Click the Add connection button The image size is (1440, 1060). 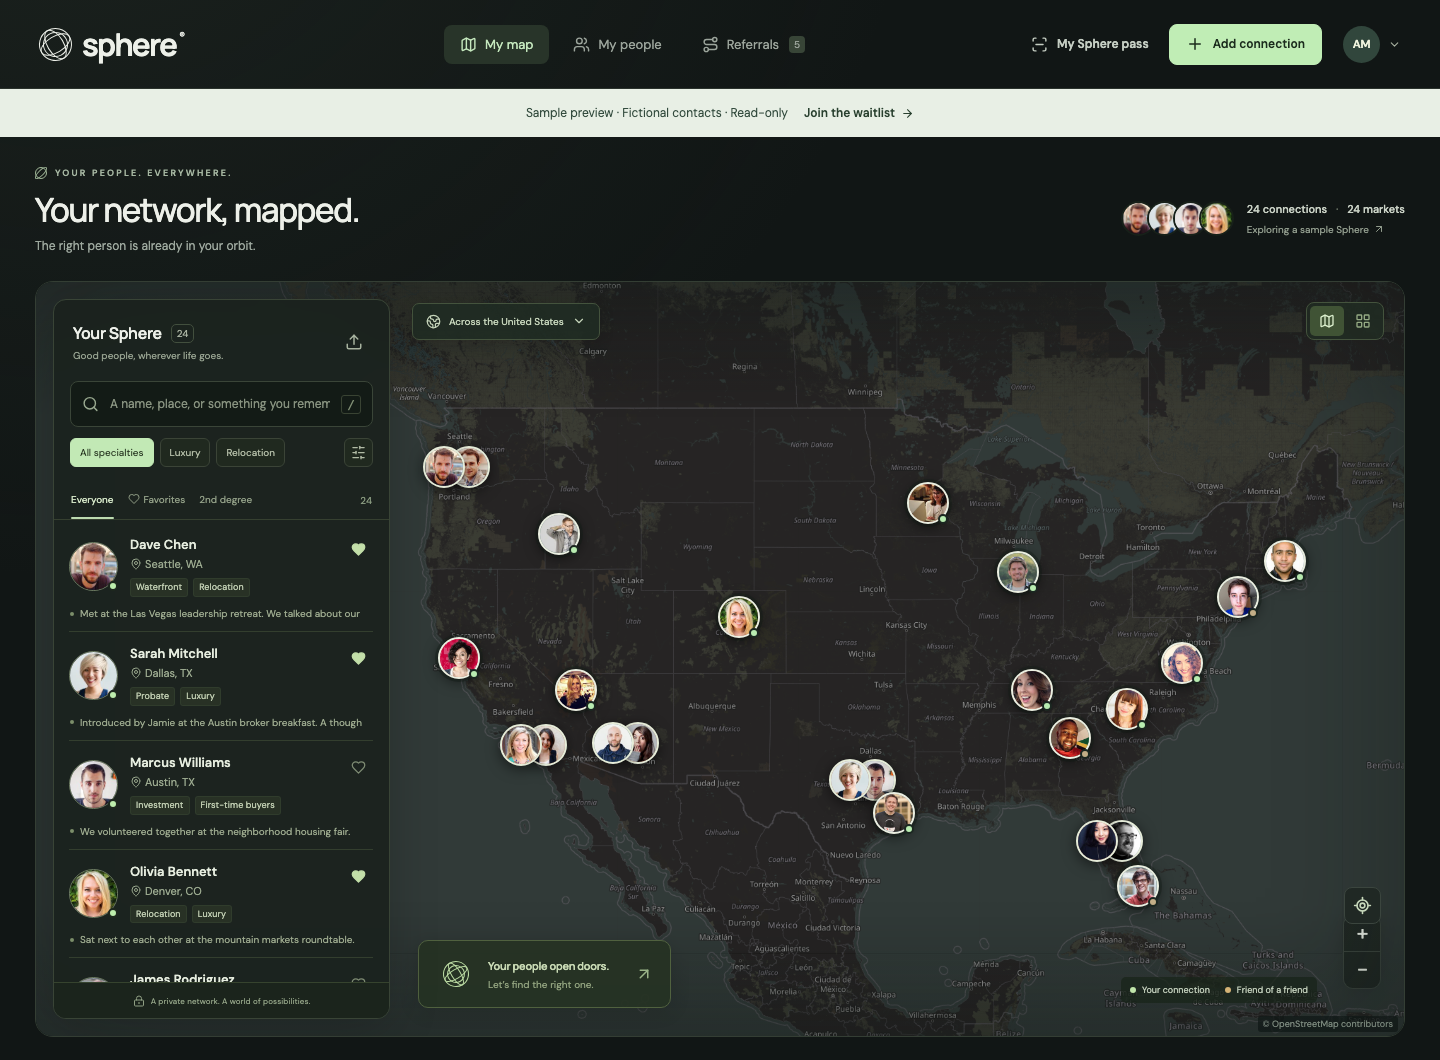coord(1245,44)
